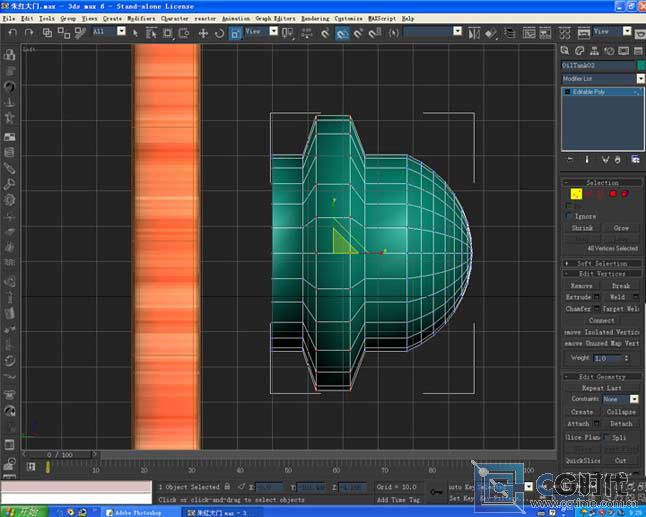Image resolution: width=646 pixels, height=517 pixels.
Task: Click the Grow selection button
Action: click(x=621, y=228)
